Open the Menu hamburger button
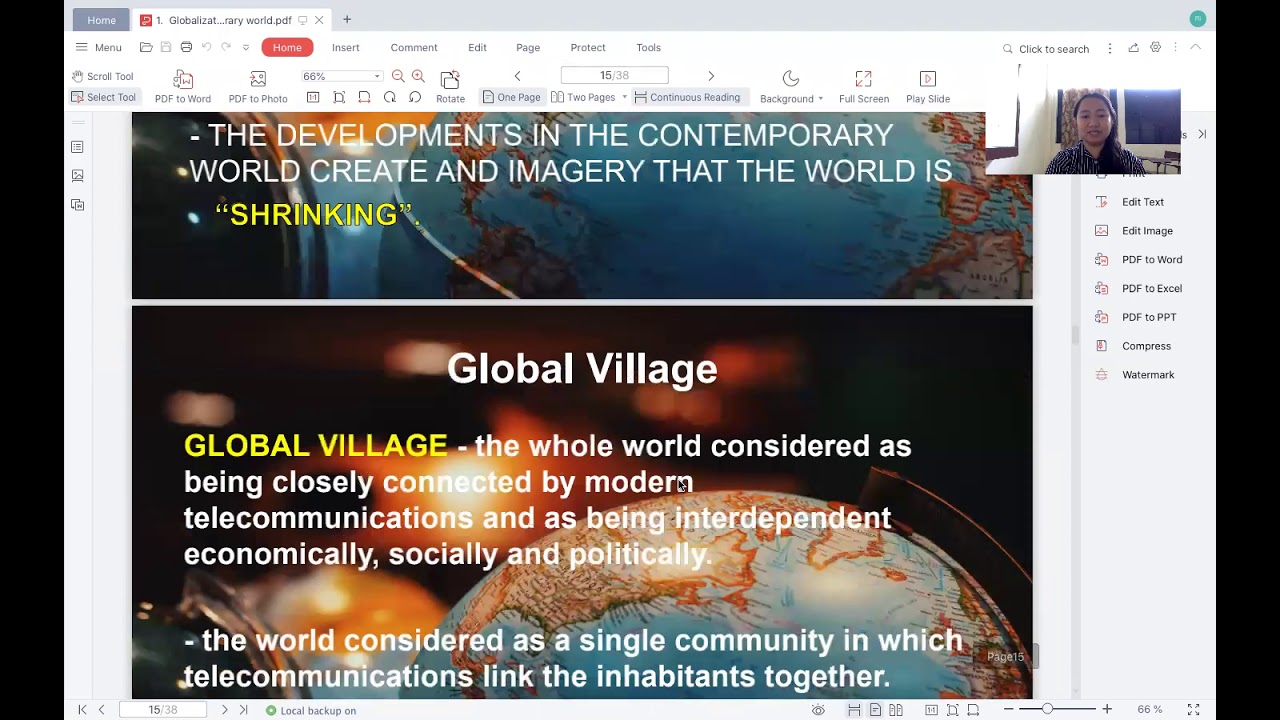This screenshot has width=1280, height=720. click(x=98, y=47)
